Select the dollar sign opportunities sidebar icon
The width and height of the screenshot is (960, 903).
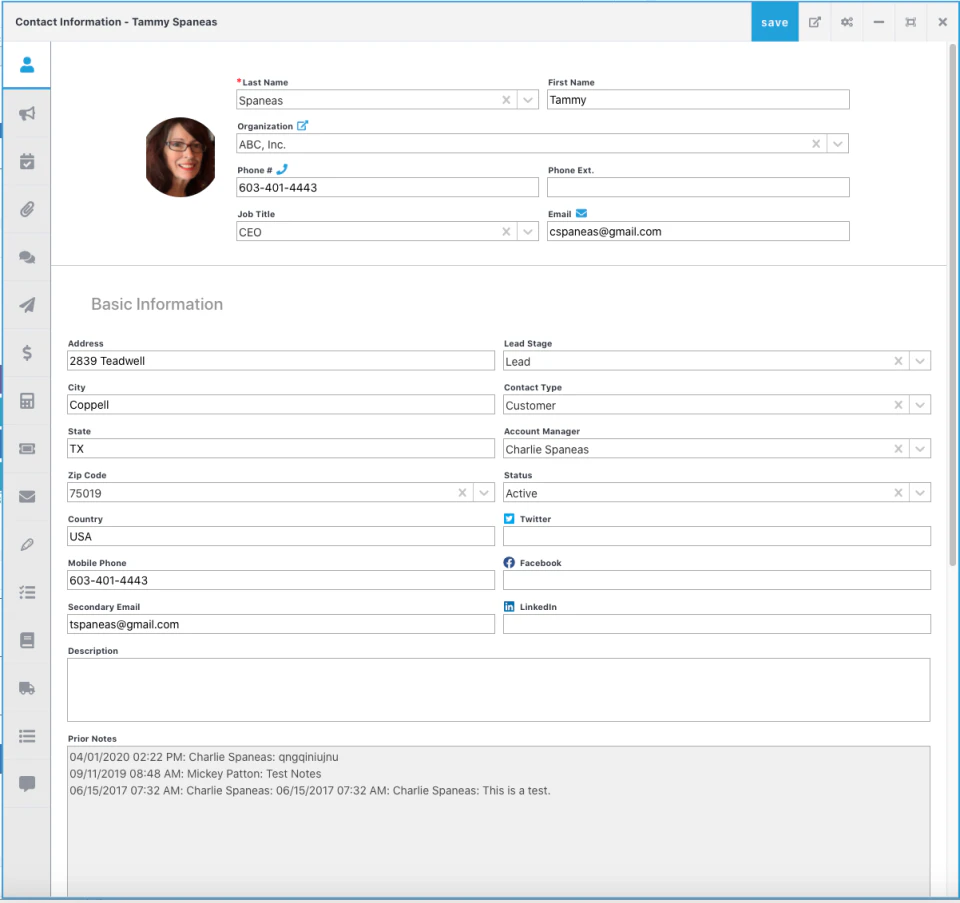pos(26,353)
